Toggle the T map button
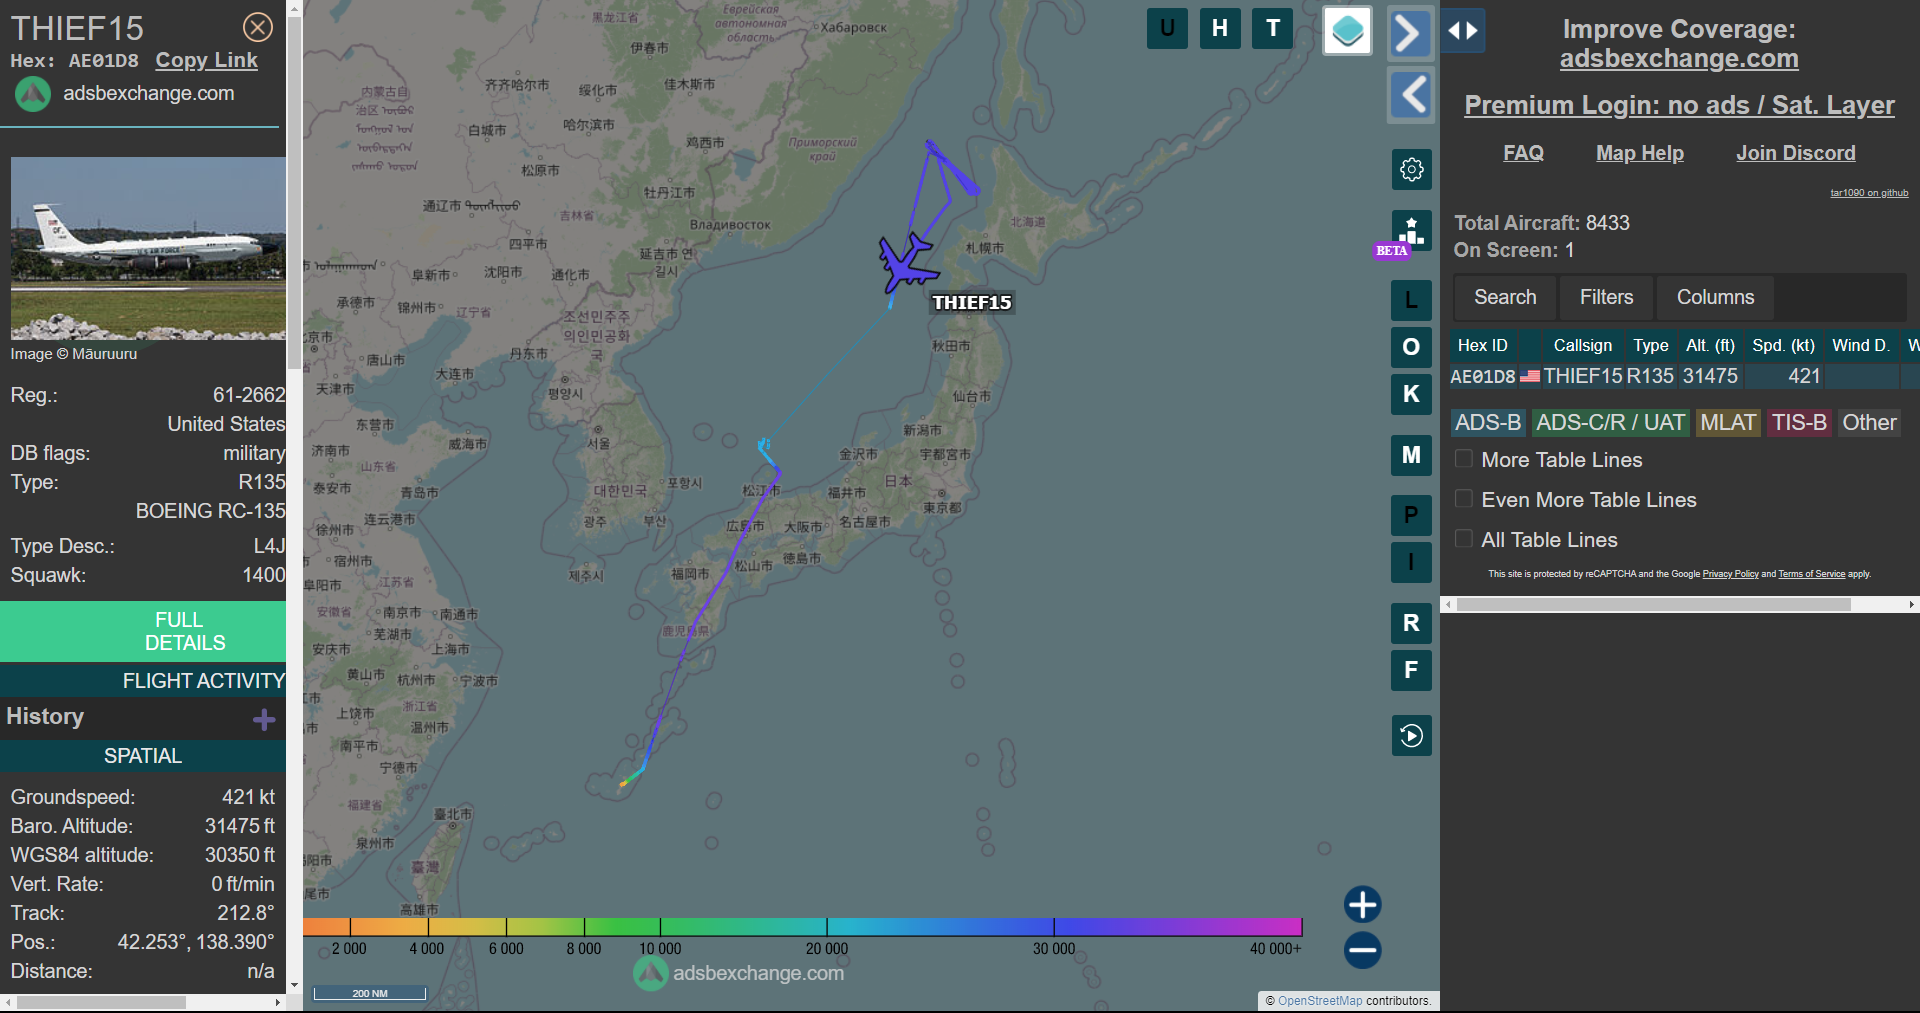 tap(1273, 28)
